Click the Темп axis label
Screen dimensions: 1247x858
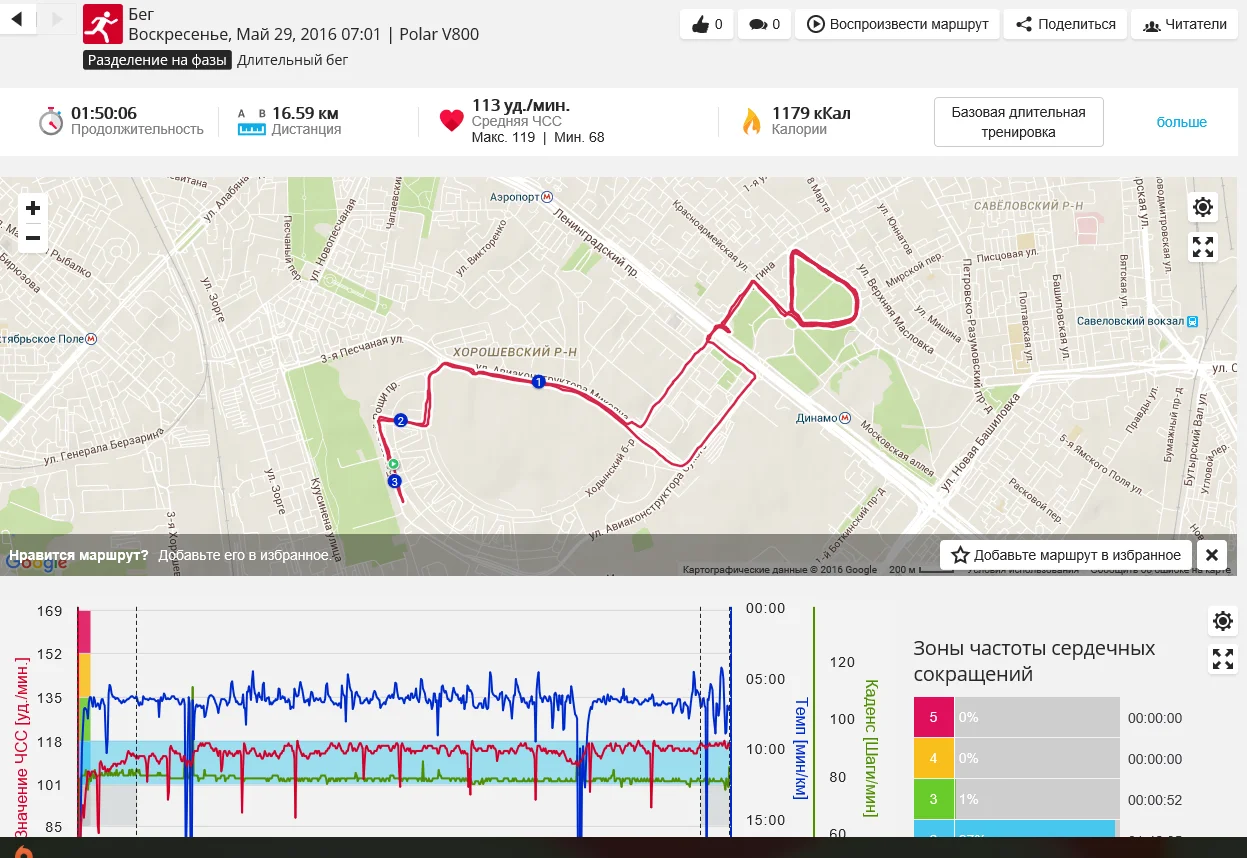(x=800, y=747)
